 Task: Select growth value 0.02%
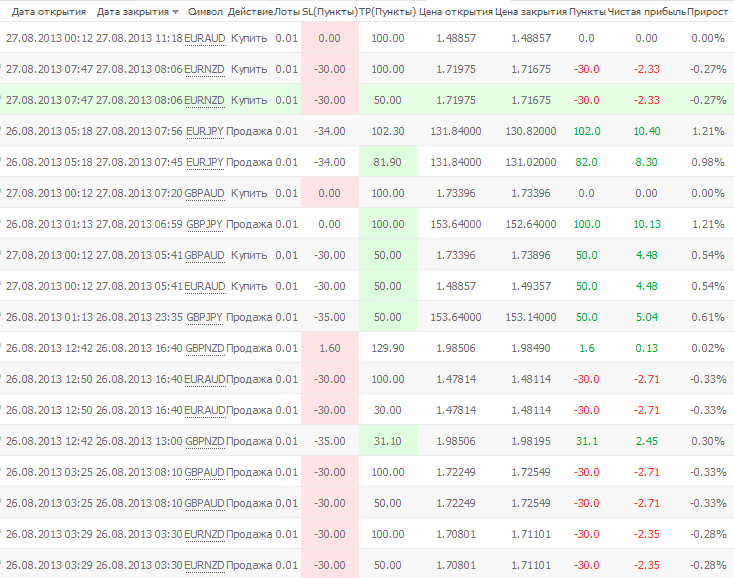pyautogui.click(x=708, y=348)
